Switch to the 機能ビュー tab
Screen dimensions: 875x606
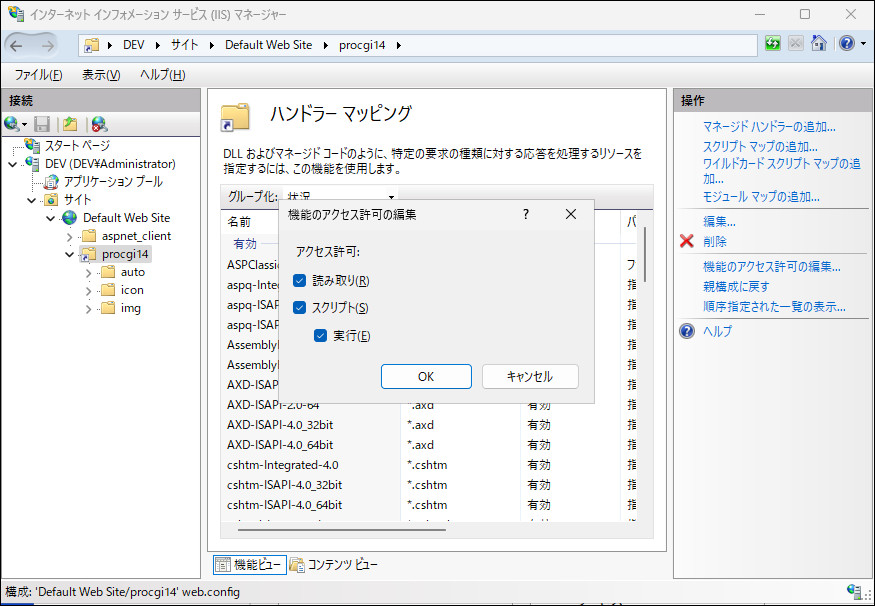pos(250,565)
